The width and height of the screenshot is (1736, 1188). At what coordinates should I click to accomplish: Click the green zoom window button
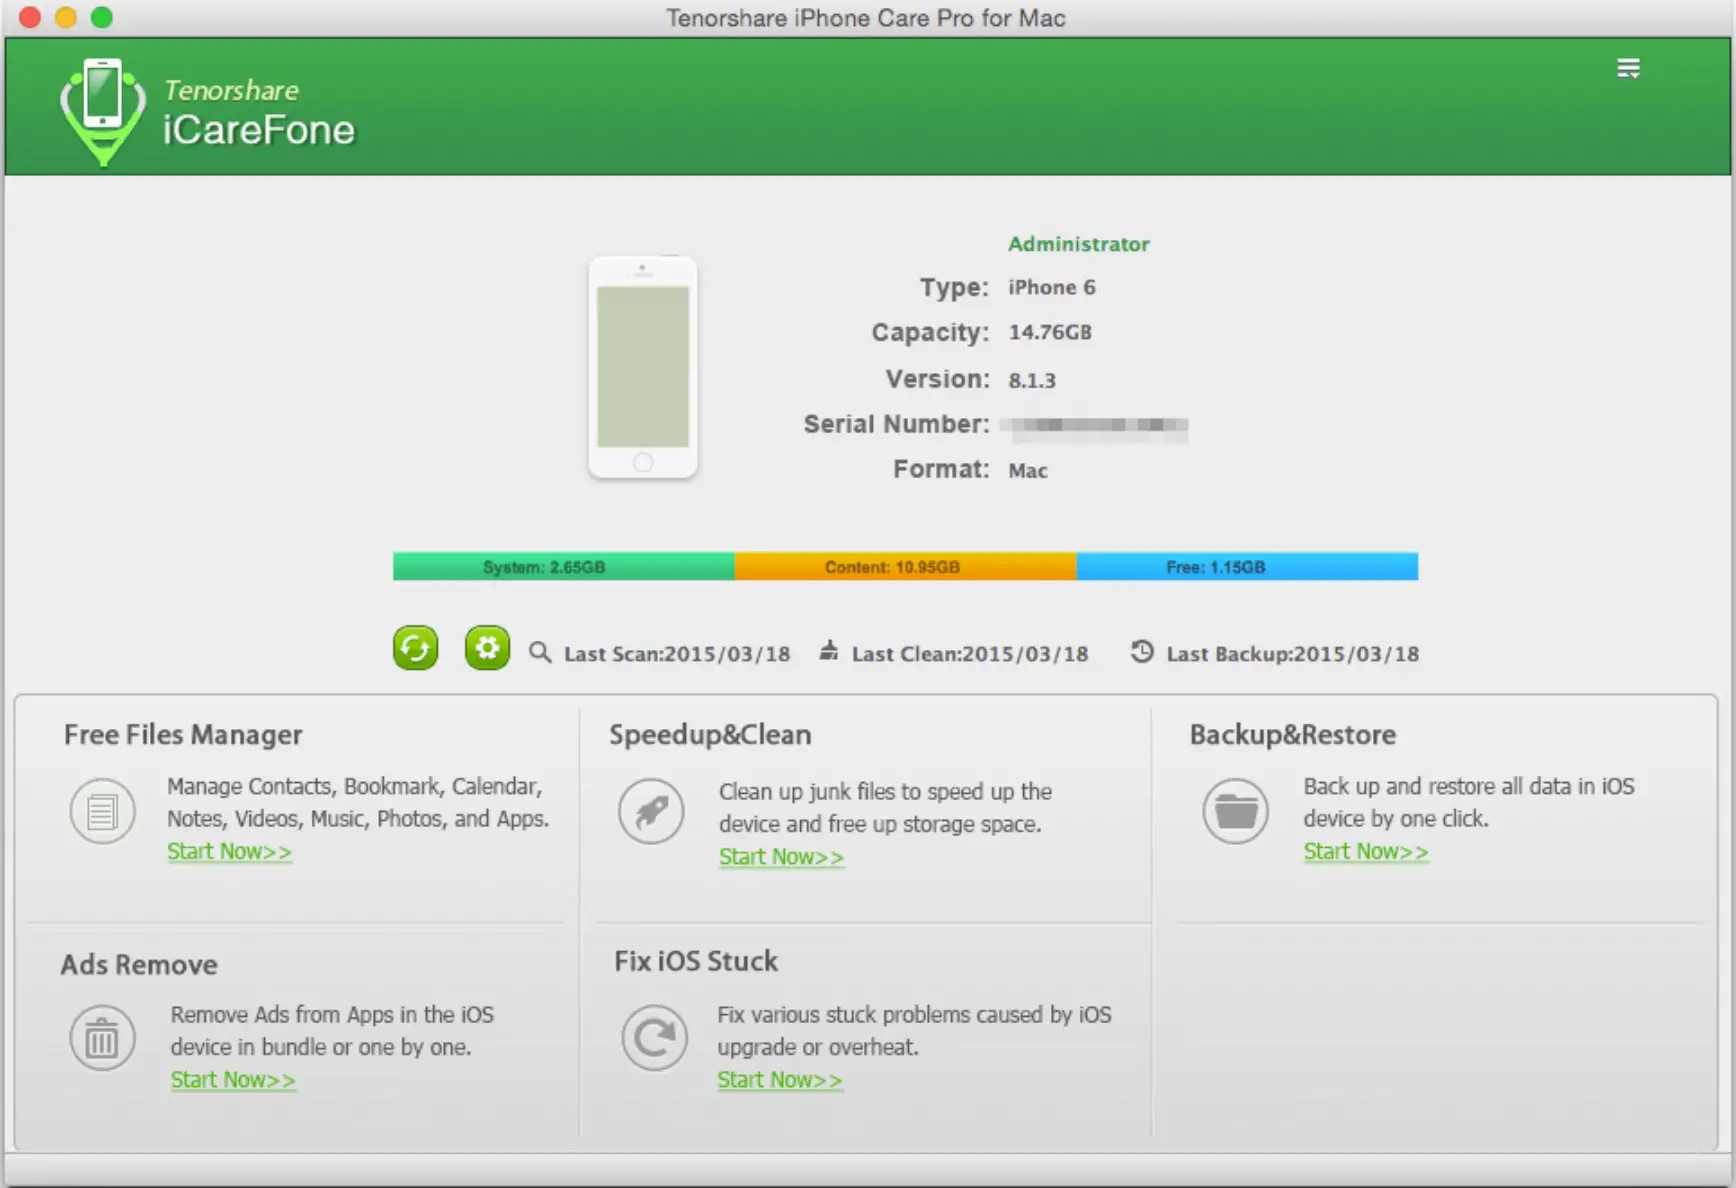102,17
